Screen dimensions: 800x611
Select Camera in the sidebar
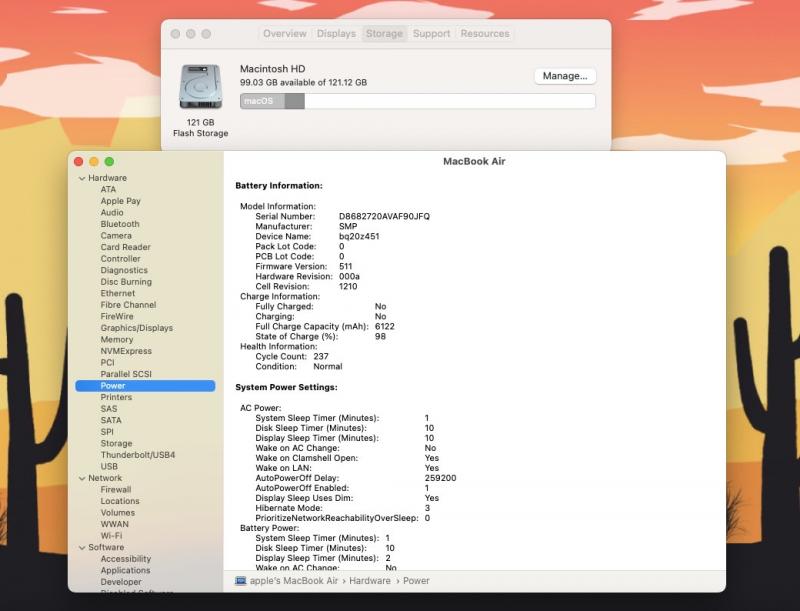(x=116, y=236)
